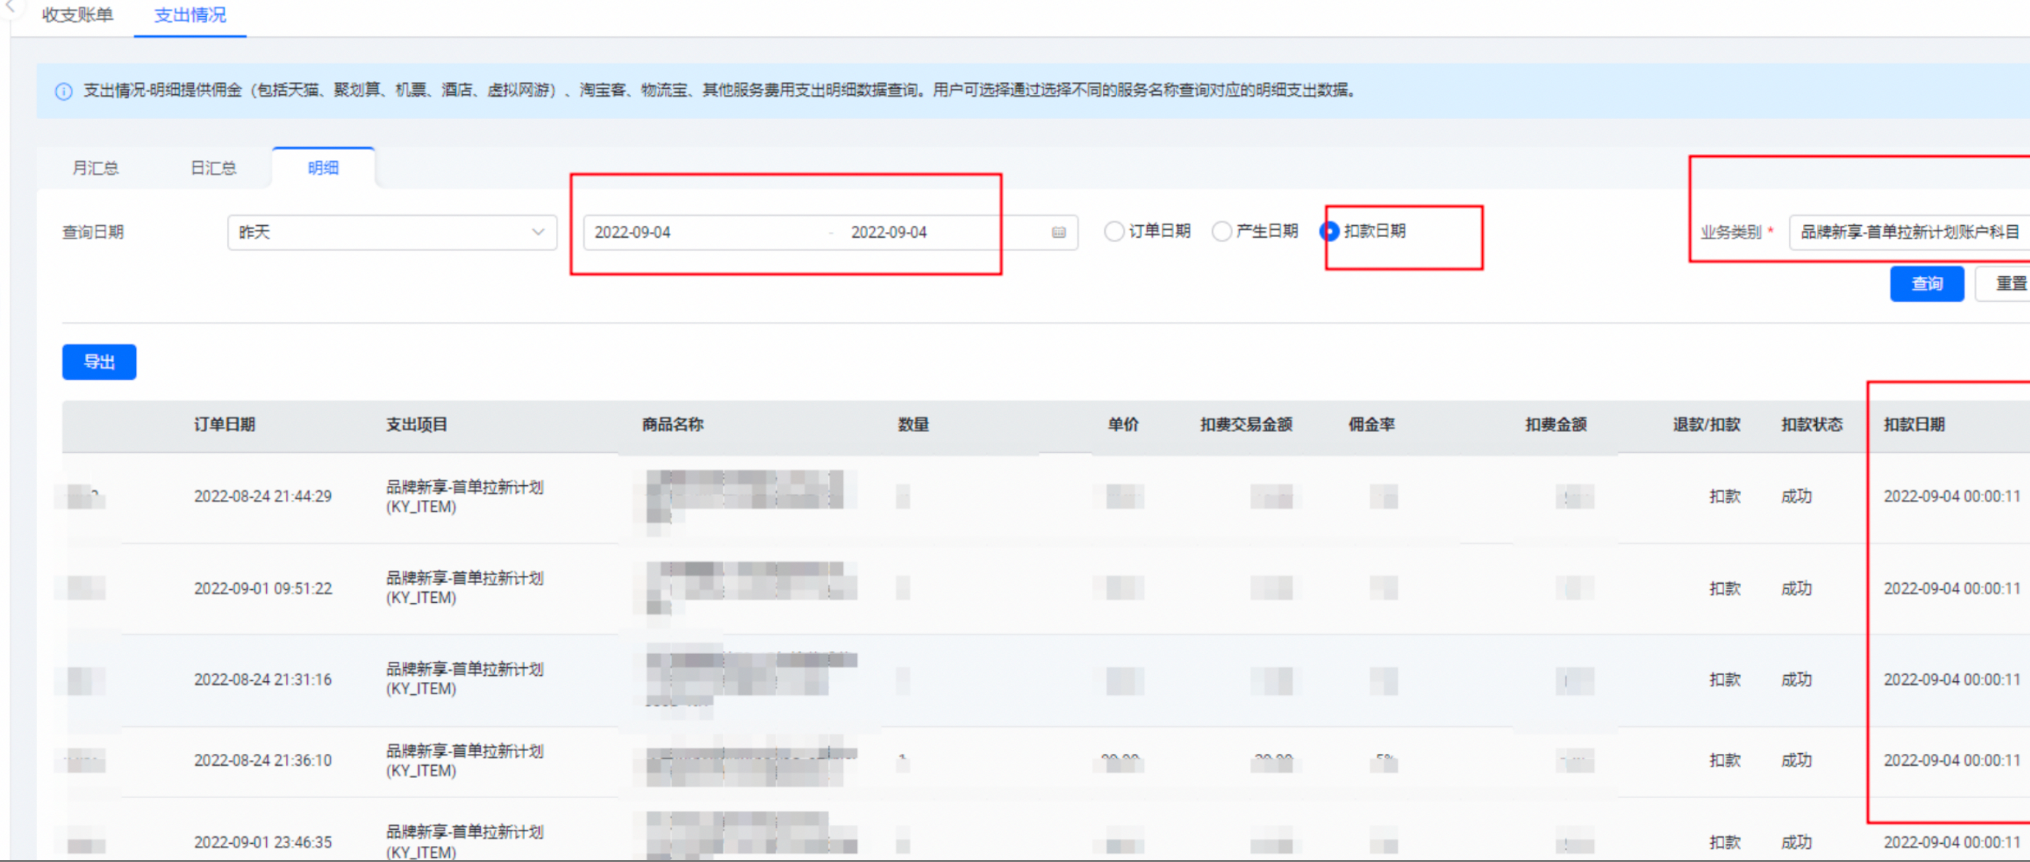Screen dimensions: 2030x862
Task: Click the 订单日期 column header
Action: tap(224, 425)
